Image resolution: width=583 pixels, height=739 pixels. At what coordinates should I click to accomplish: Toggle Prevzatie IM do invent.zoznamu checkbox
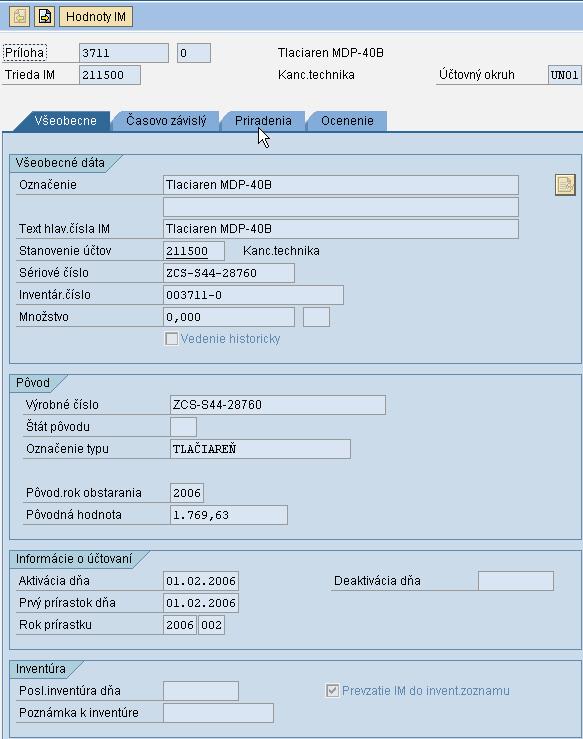click(x=332, y=691)
